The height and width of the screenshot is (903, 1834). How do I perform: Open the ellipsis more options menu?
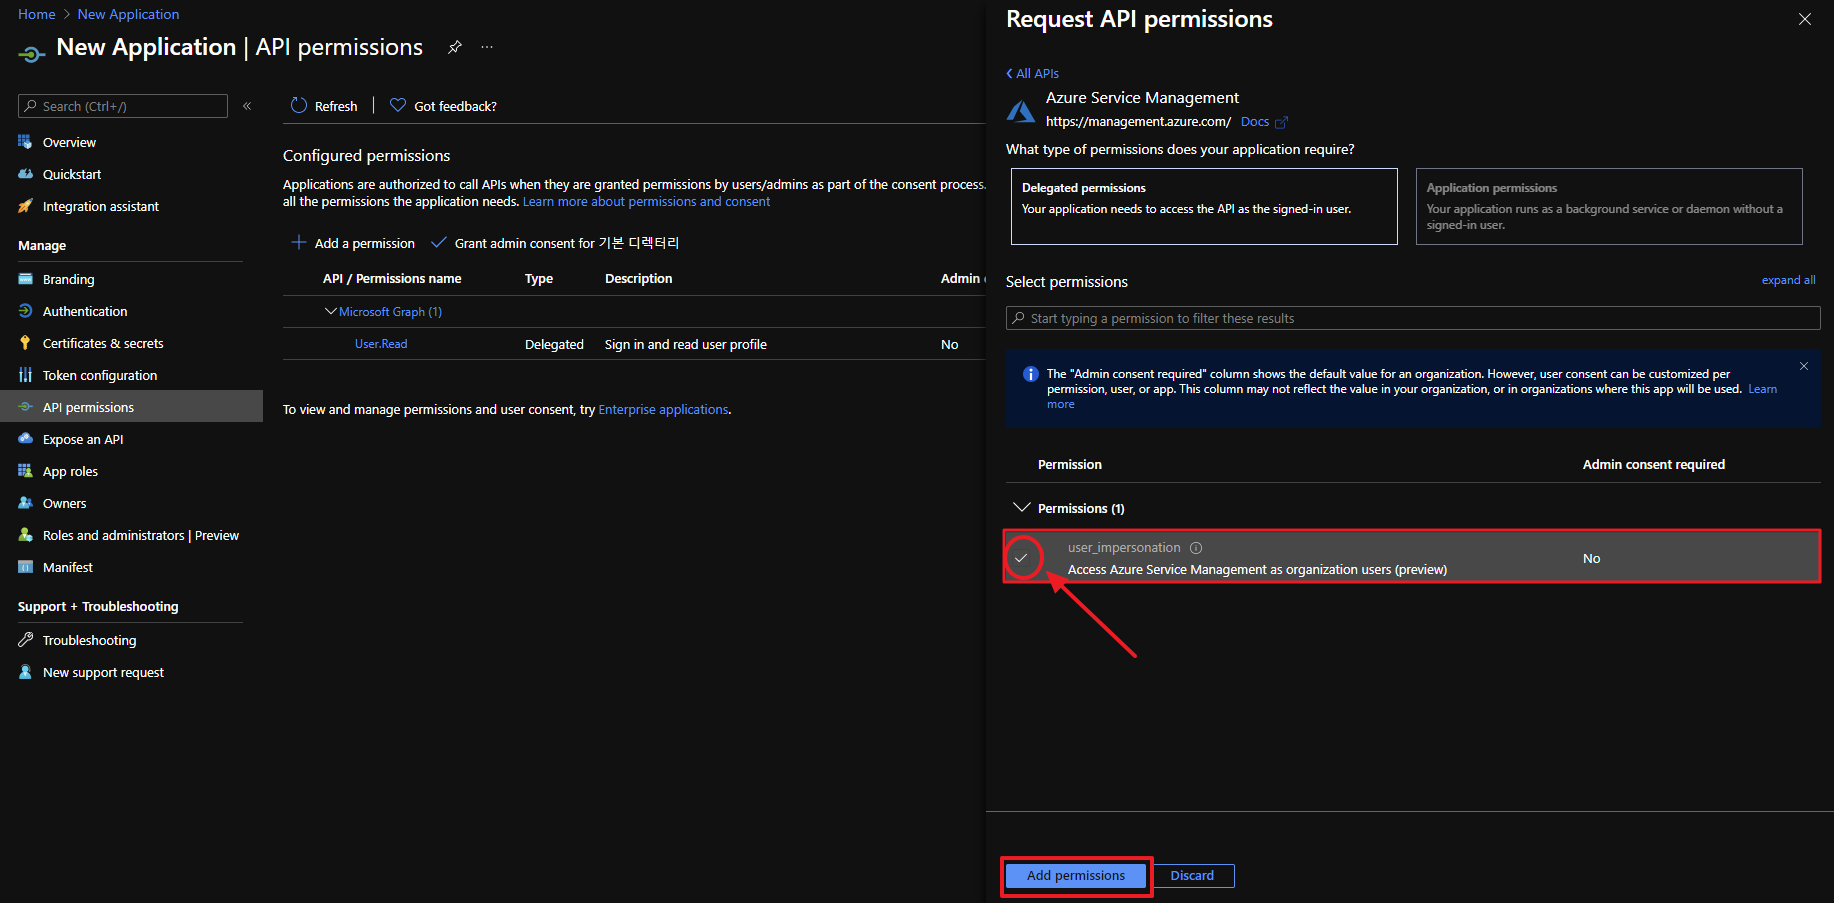click(487, 47)
